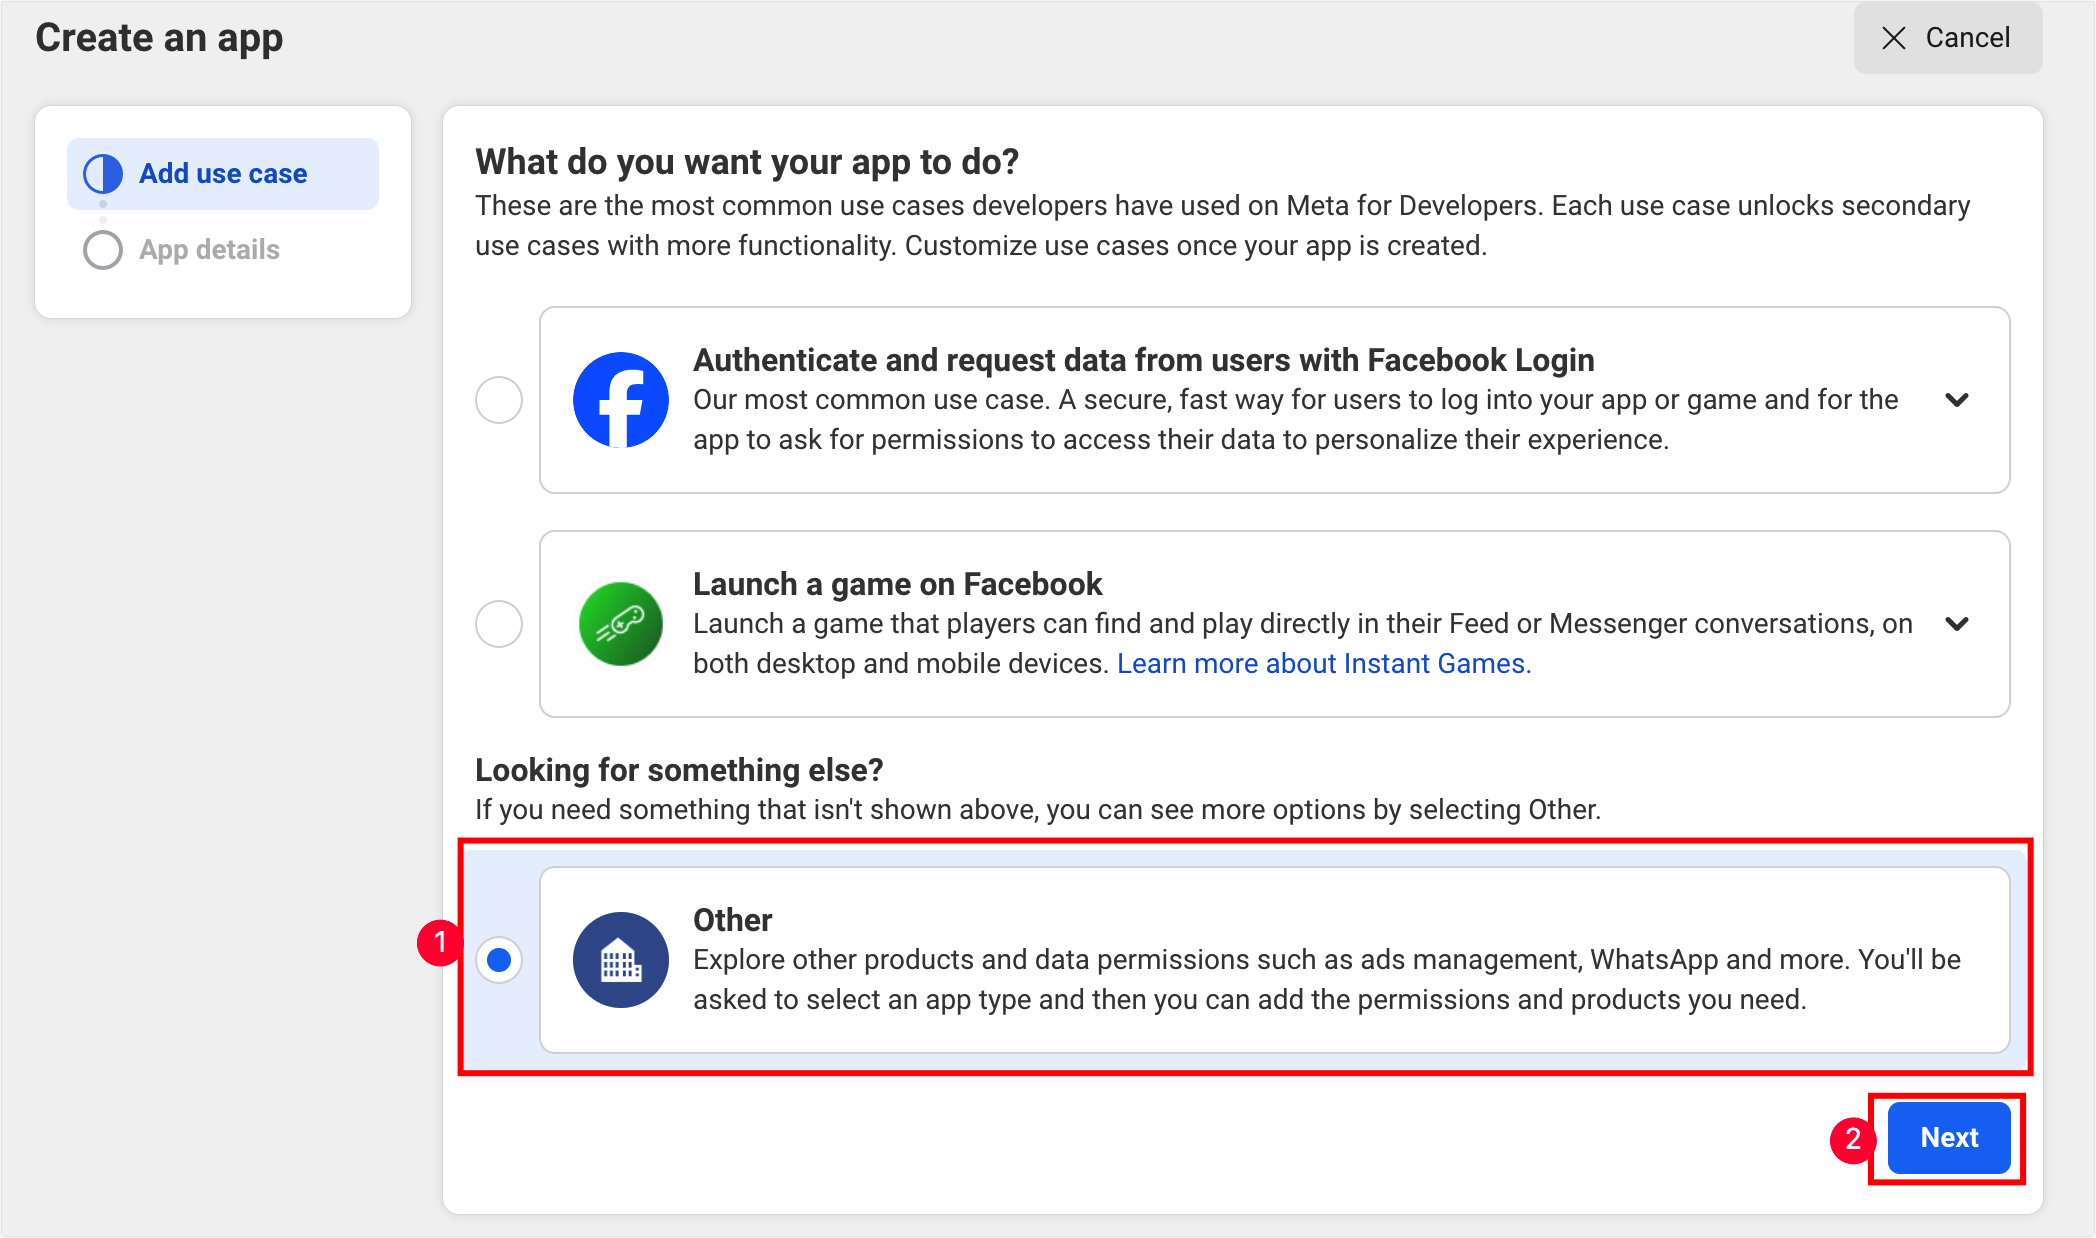Click the green game controller icon

point(620,624)
